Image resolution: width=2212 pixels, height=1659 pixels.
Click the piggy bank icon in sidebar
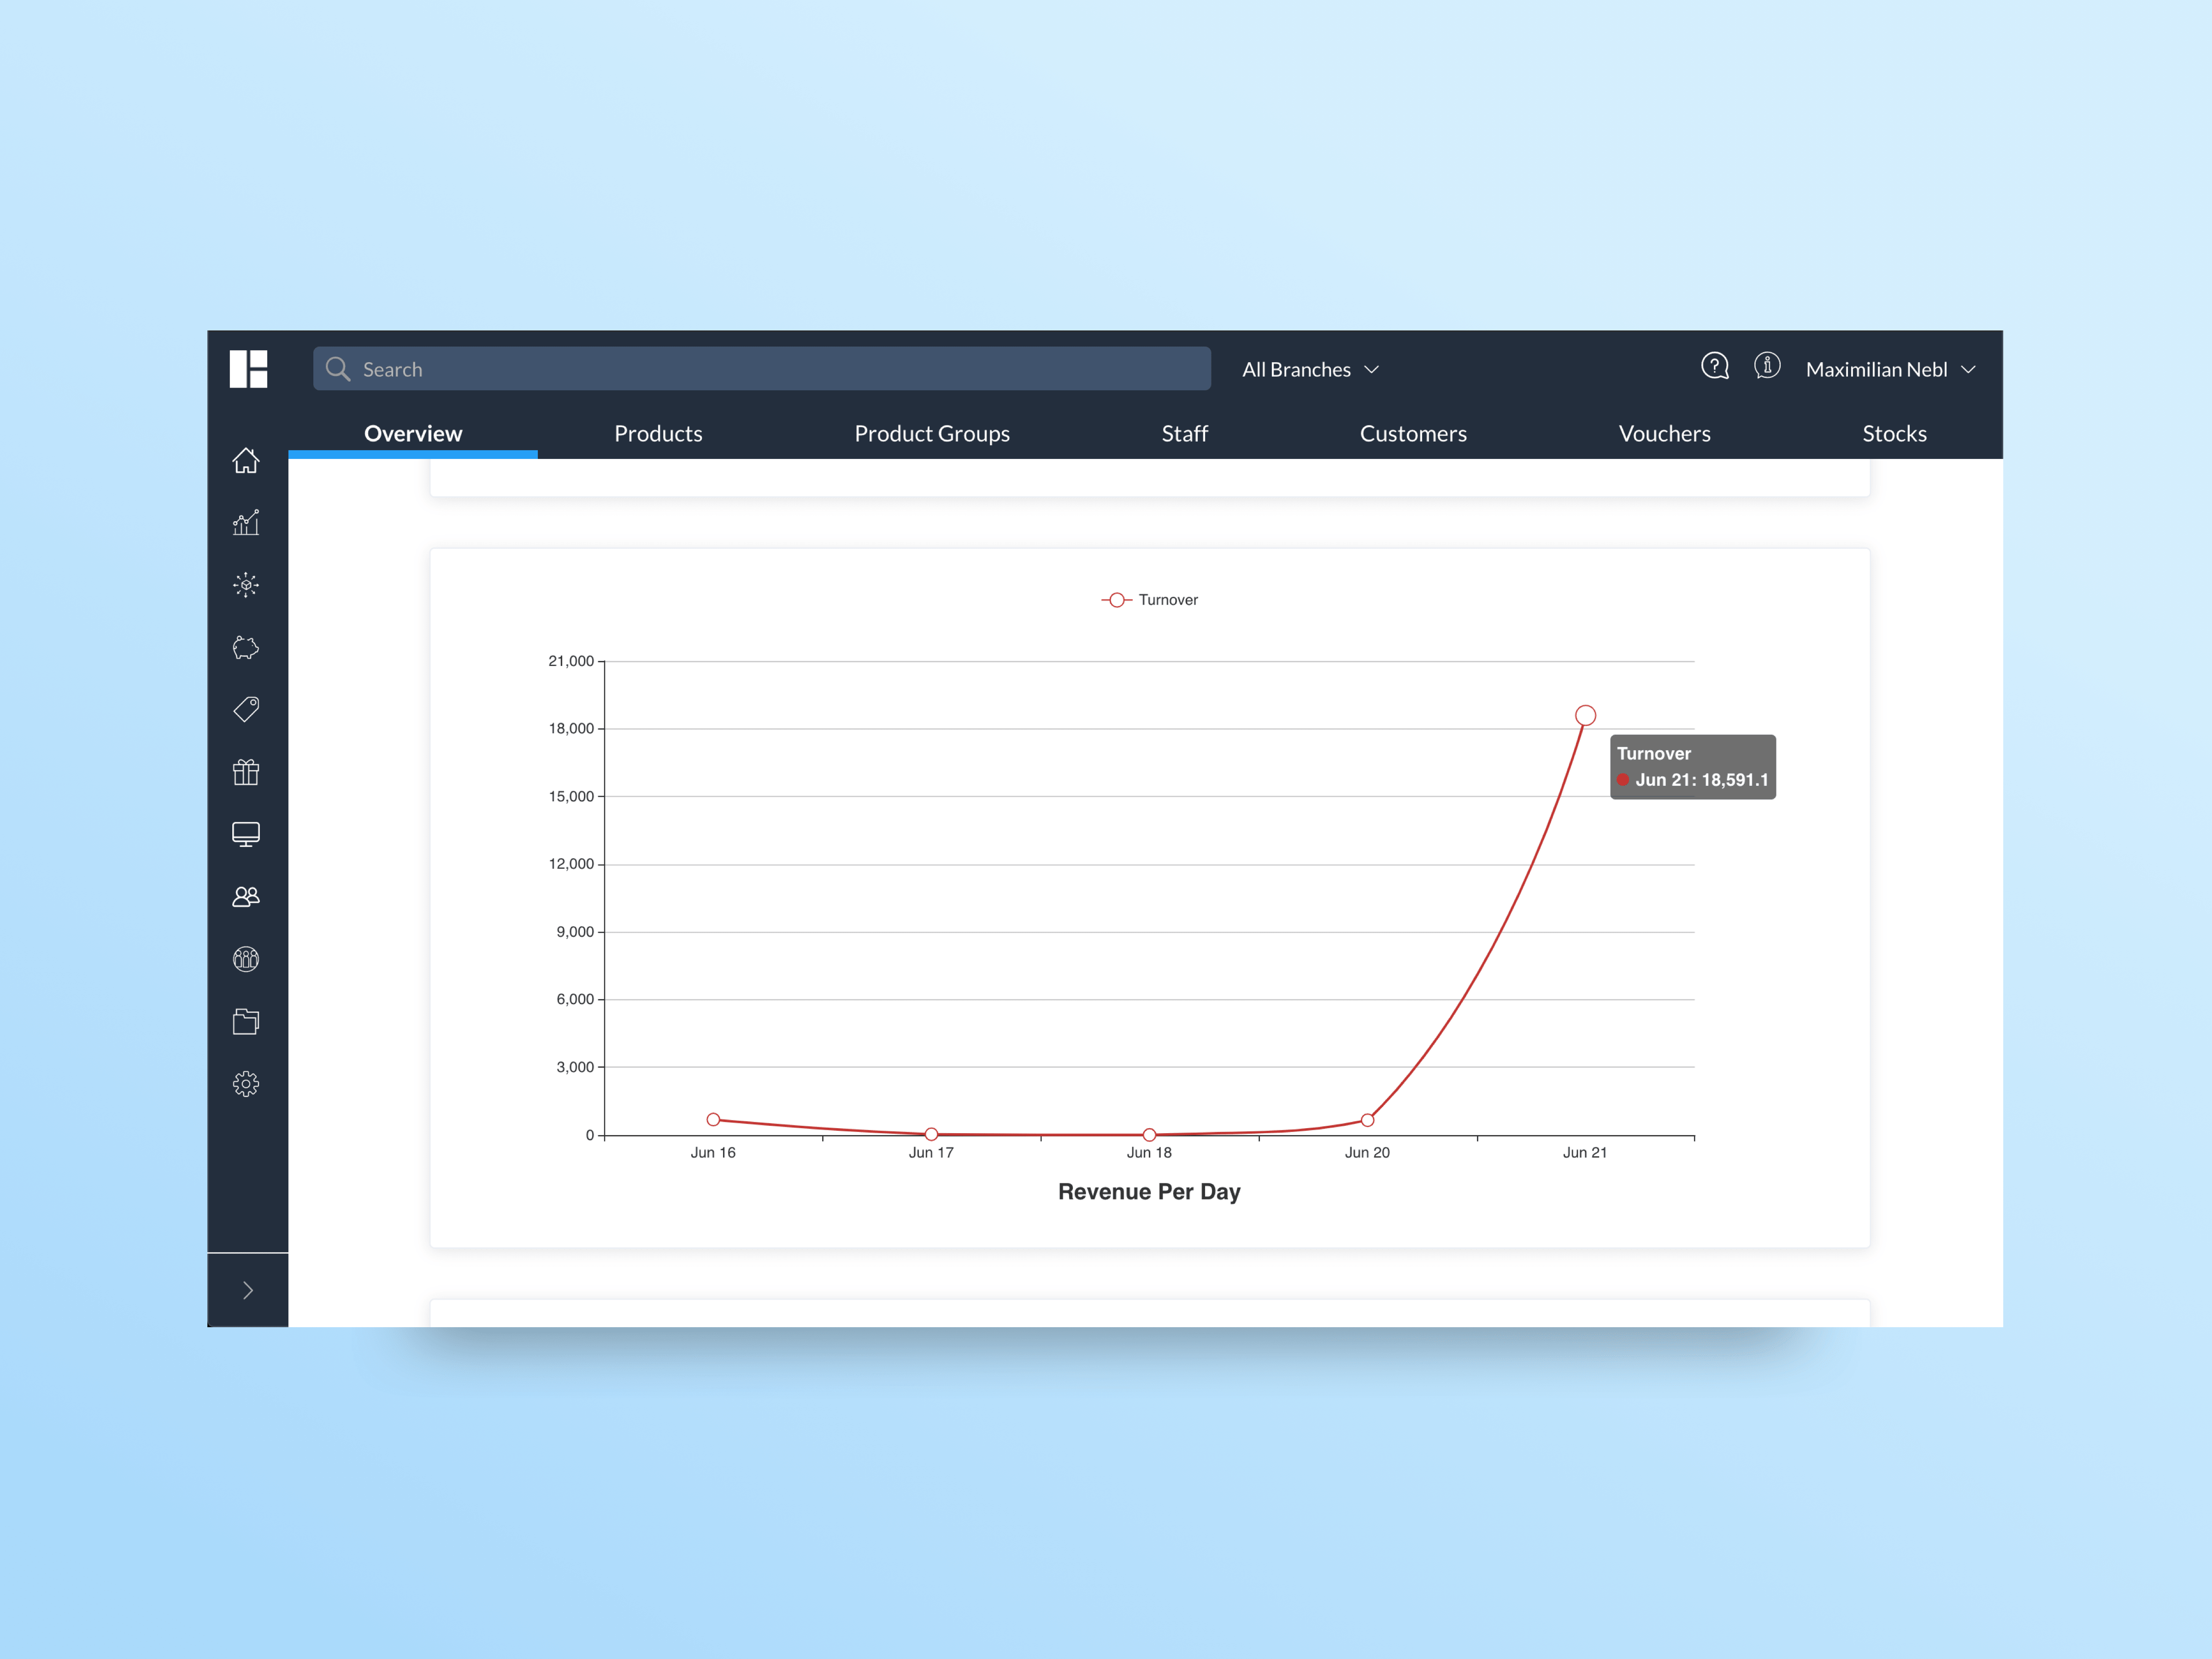(246, 648)
